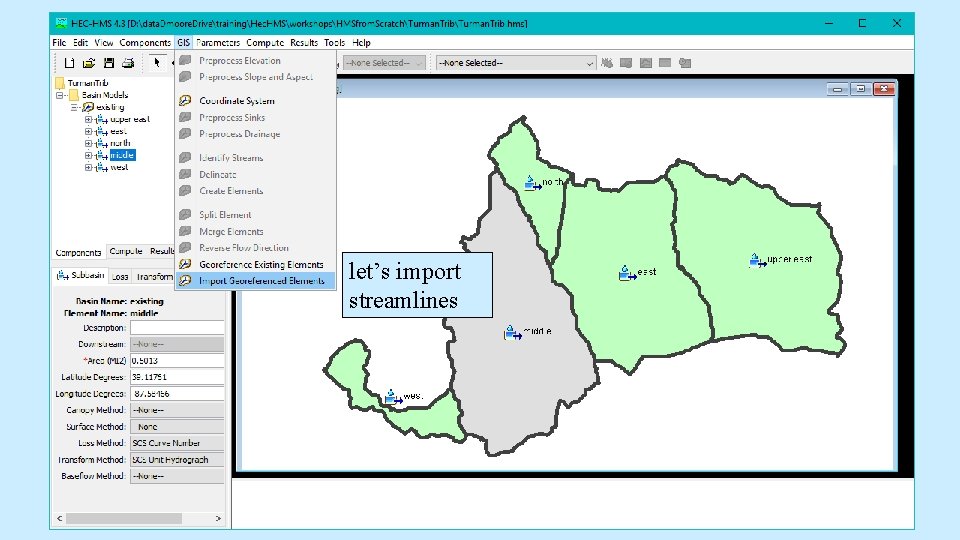This screenshot has width=960, height=540.
Task: Select the north tree item
Action: tap(120, 143)
